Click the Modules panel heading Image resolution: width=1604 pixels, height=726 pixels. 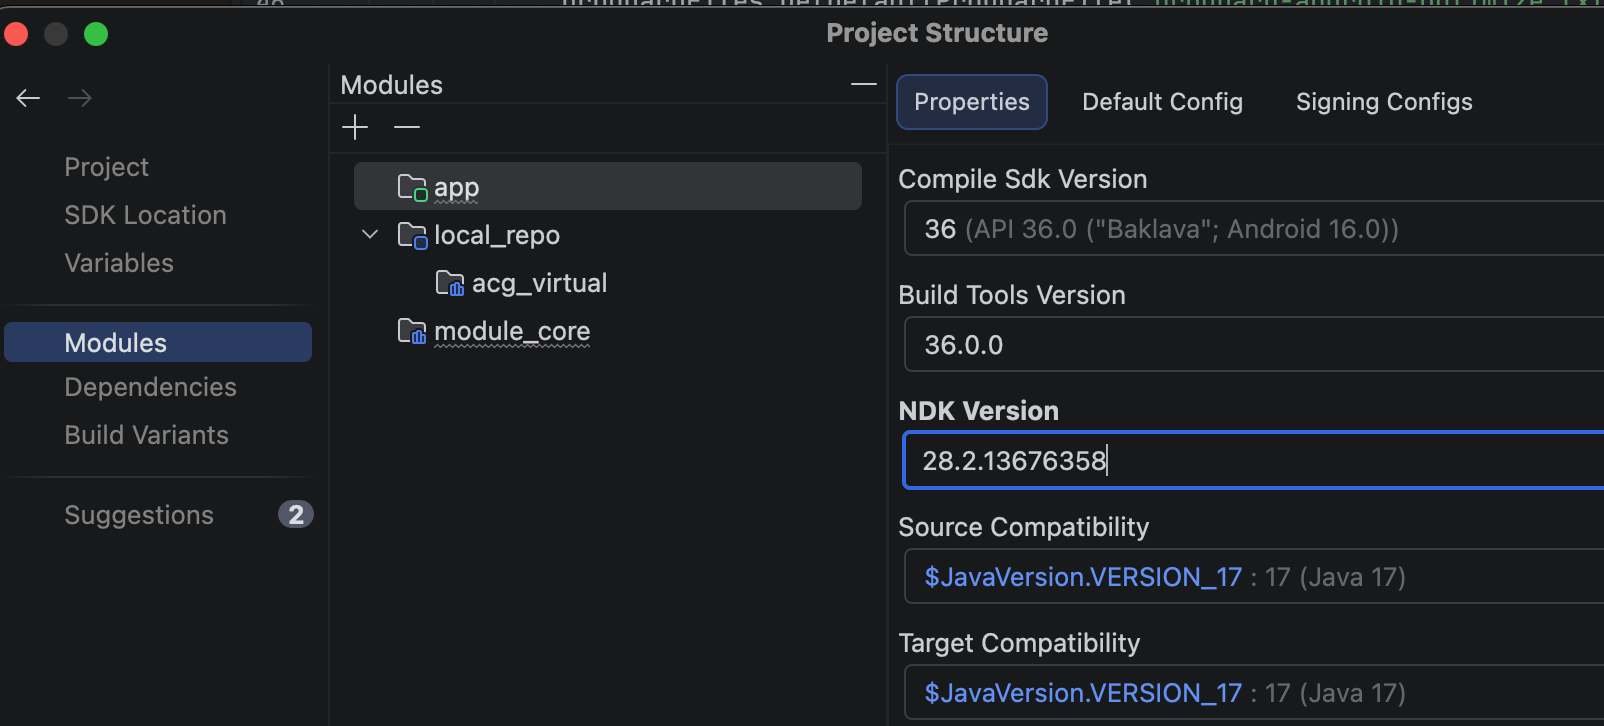point(391,85)
